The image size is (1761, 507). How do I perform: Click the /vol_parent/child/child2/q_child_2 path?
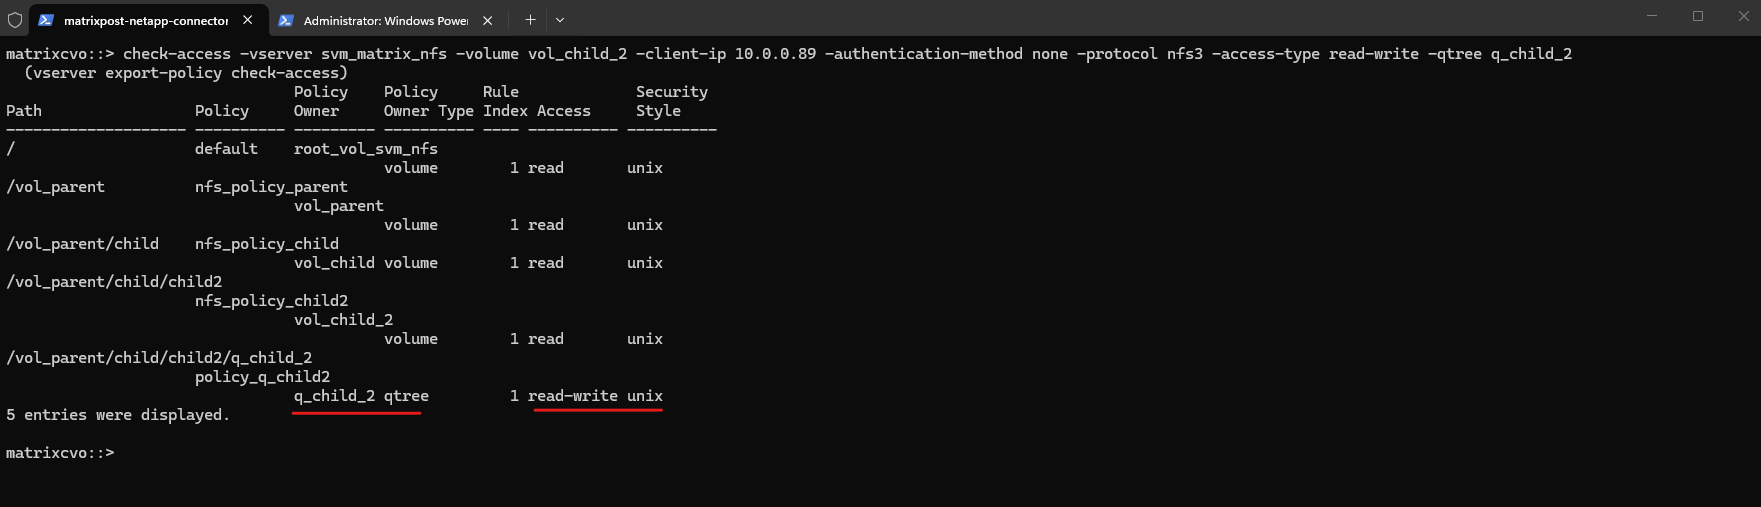tap(159, 358)
